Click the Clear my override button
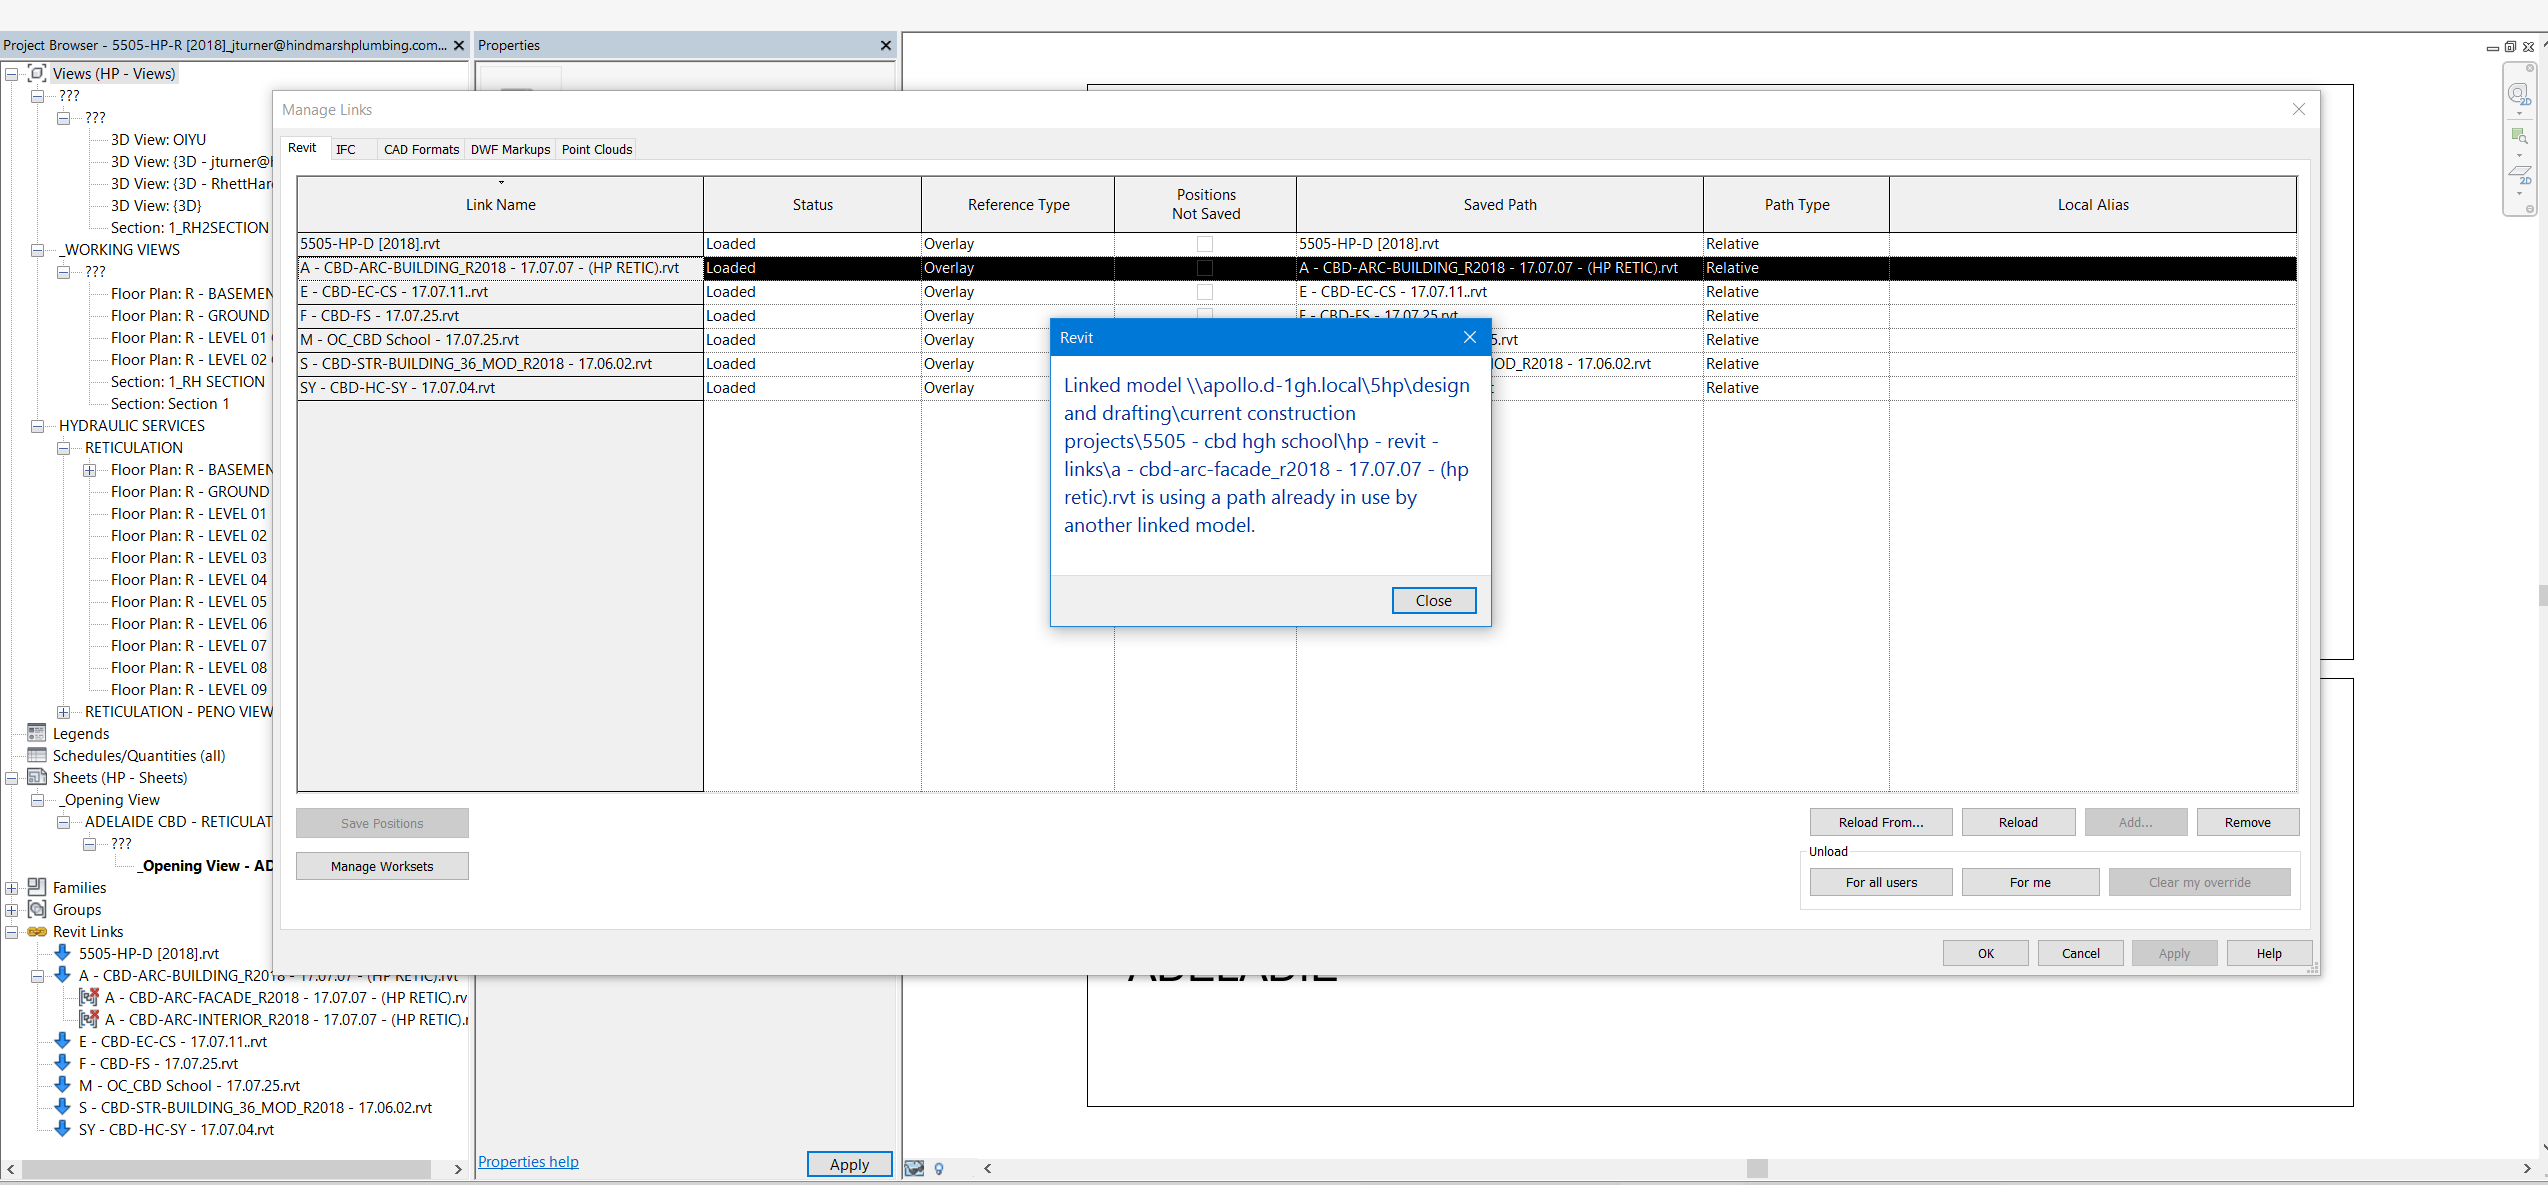The height and width of the screenshot is (1185, 2548). pos(2199,881)
